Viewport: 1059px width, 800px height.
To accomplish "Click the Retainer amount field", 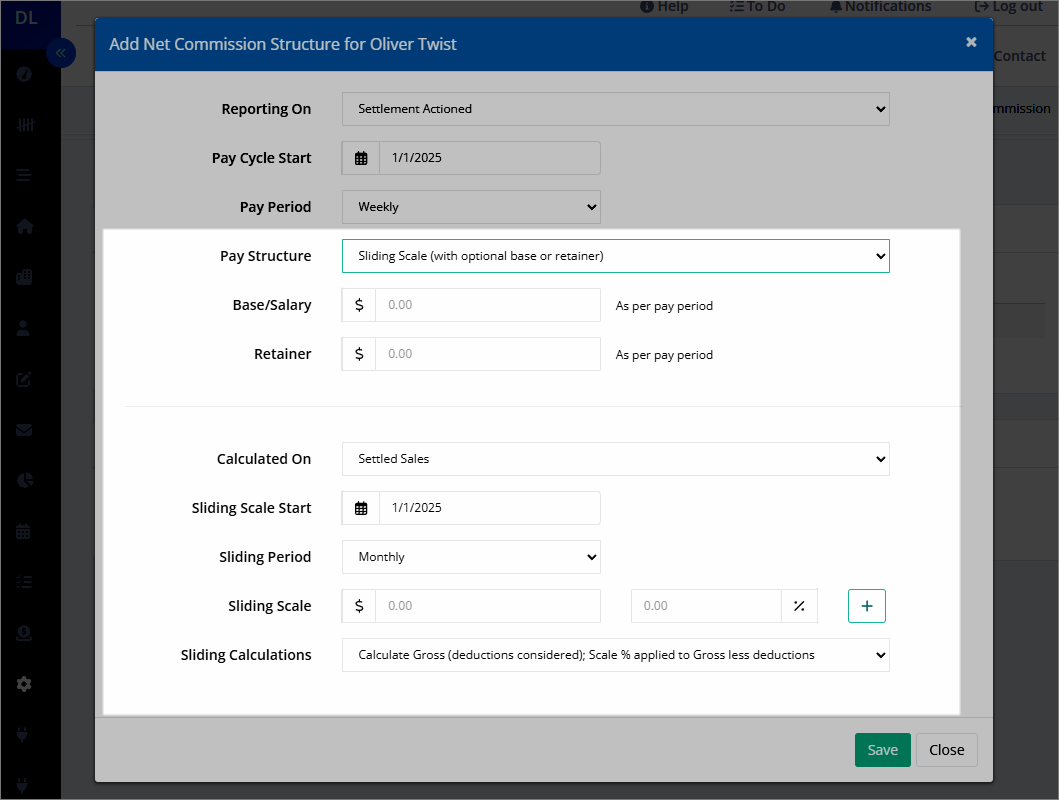I will (488, 354).
